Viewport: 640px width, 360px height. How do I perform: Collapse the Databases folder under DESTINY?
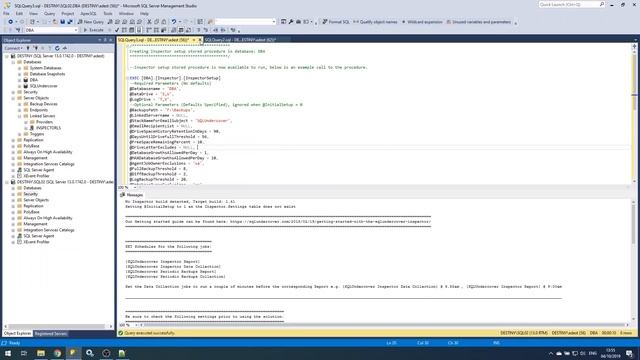[x=13, y=62]
